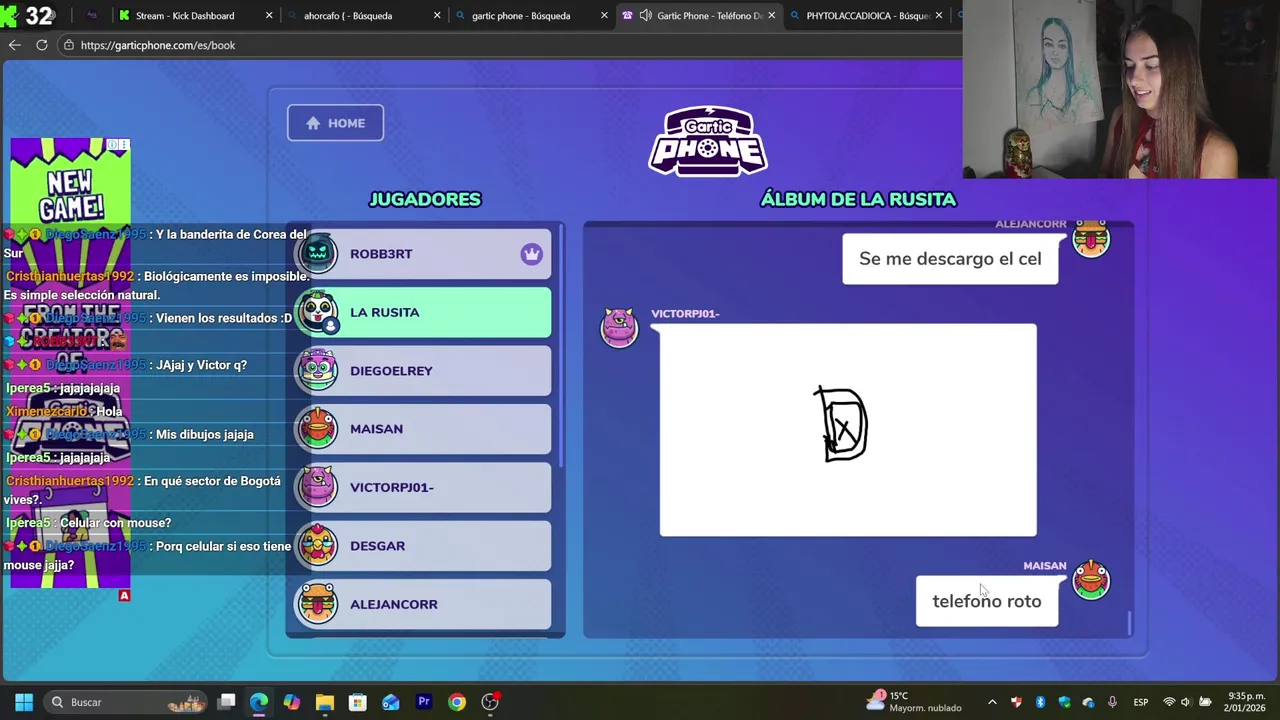
Task: Click ALEJANCORR's avatar in the player list
Action: pyautogui.click(x=318, y=603)
